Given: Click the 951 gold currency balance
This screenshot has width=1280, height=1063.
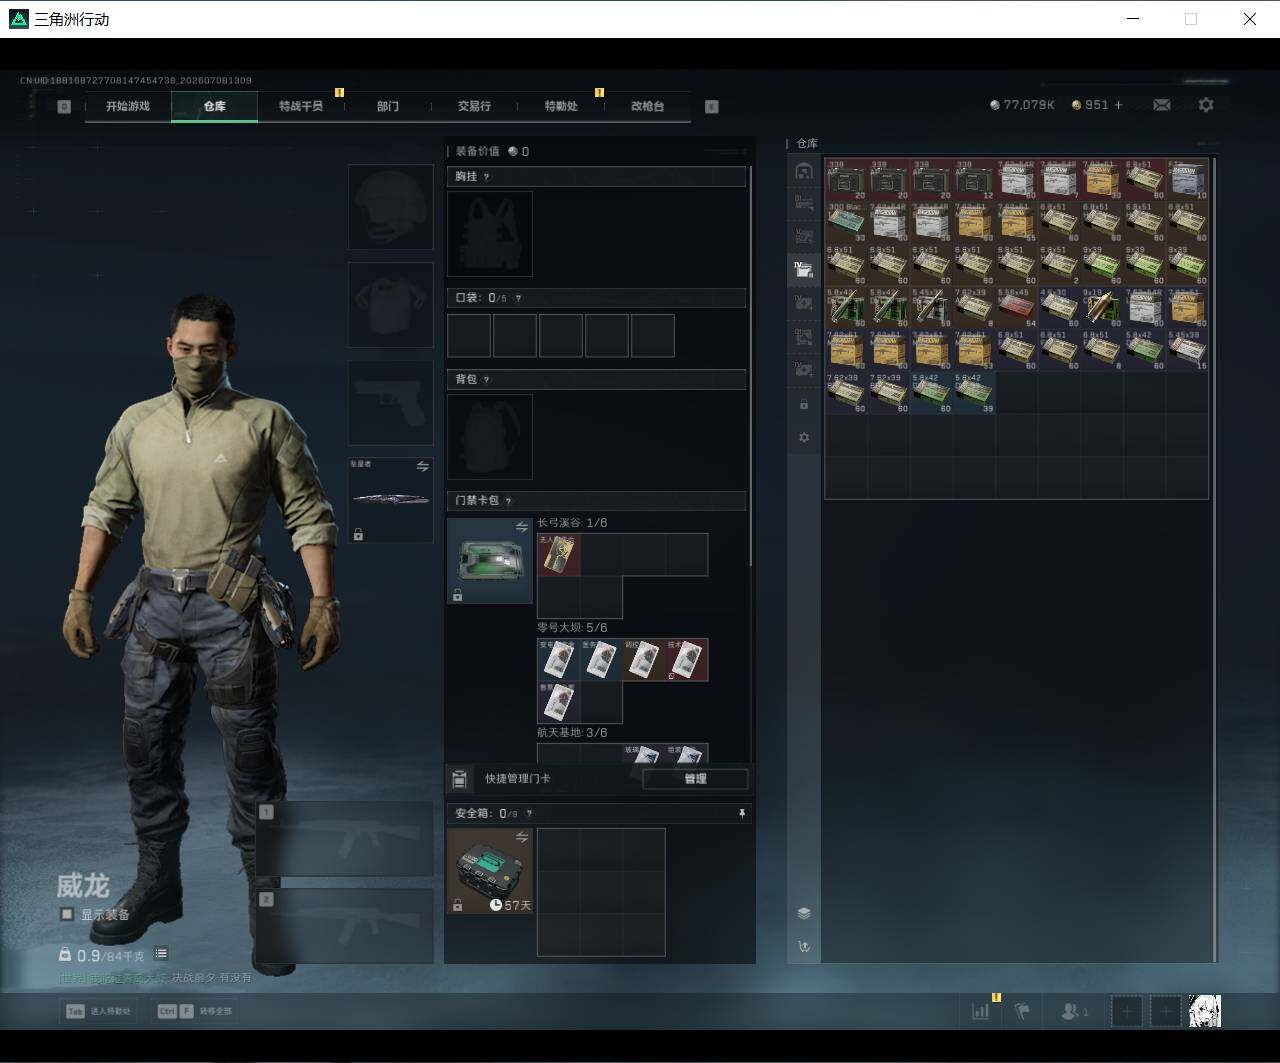Looking at the screenshot, I should [1090, 105].
